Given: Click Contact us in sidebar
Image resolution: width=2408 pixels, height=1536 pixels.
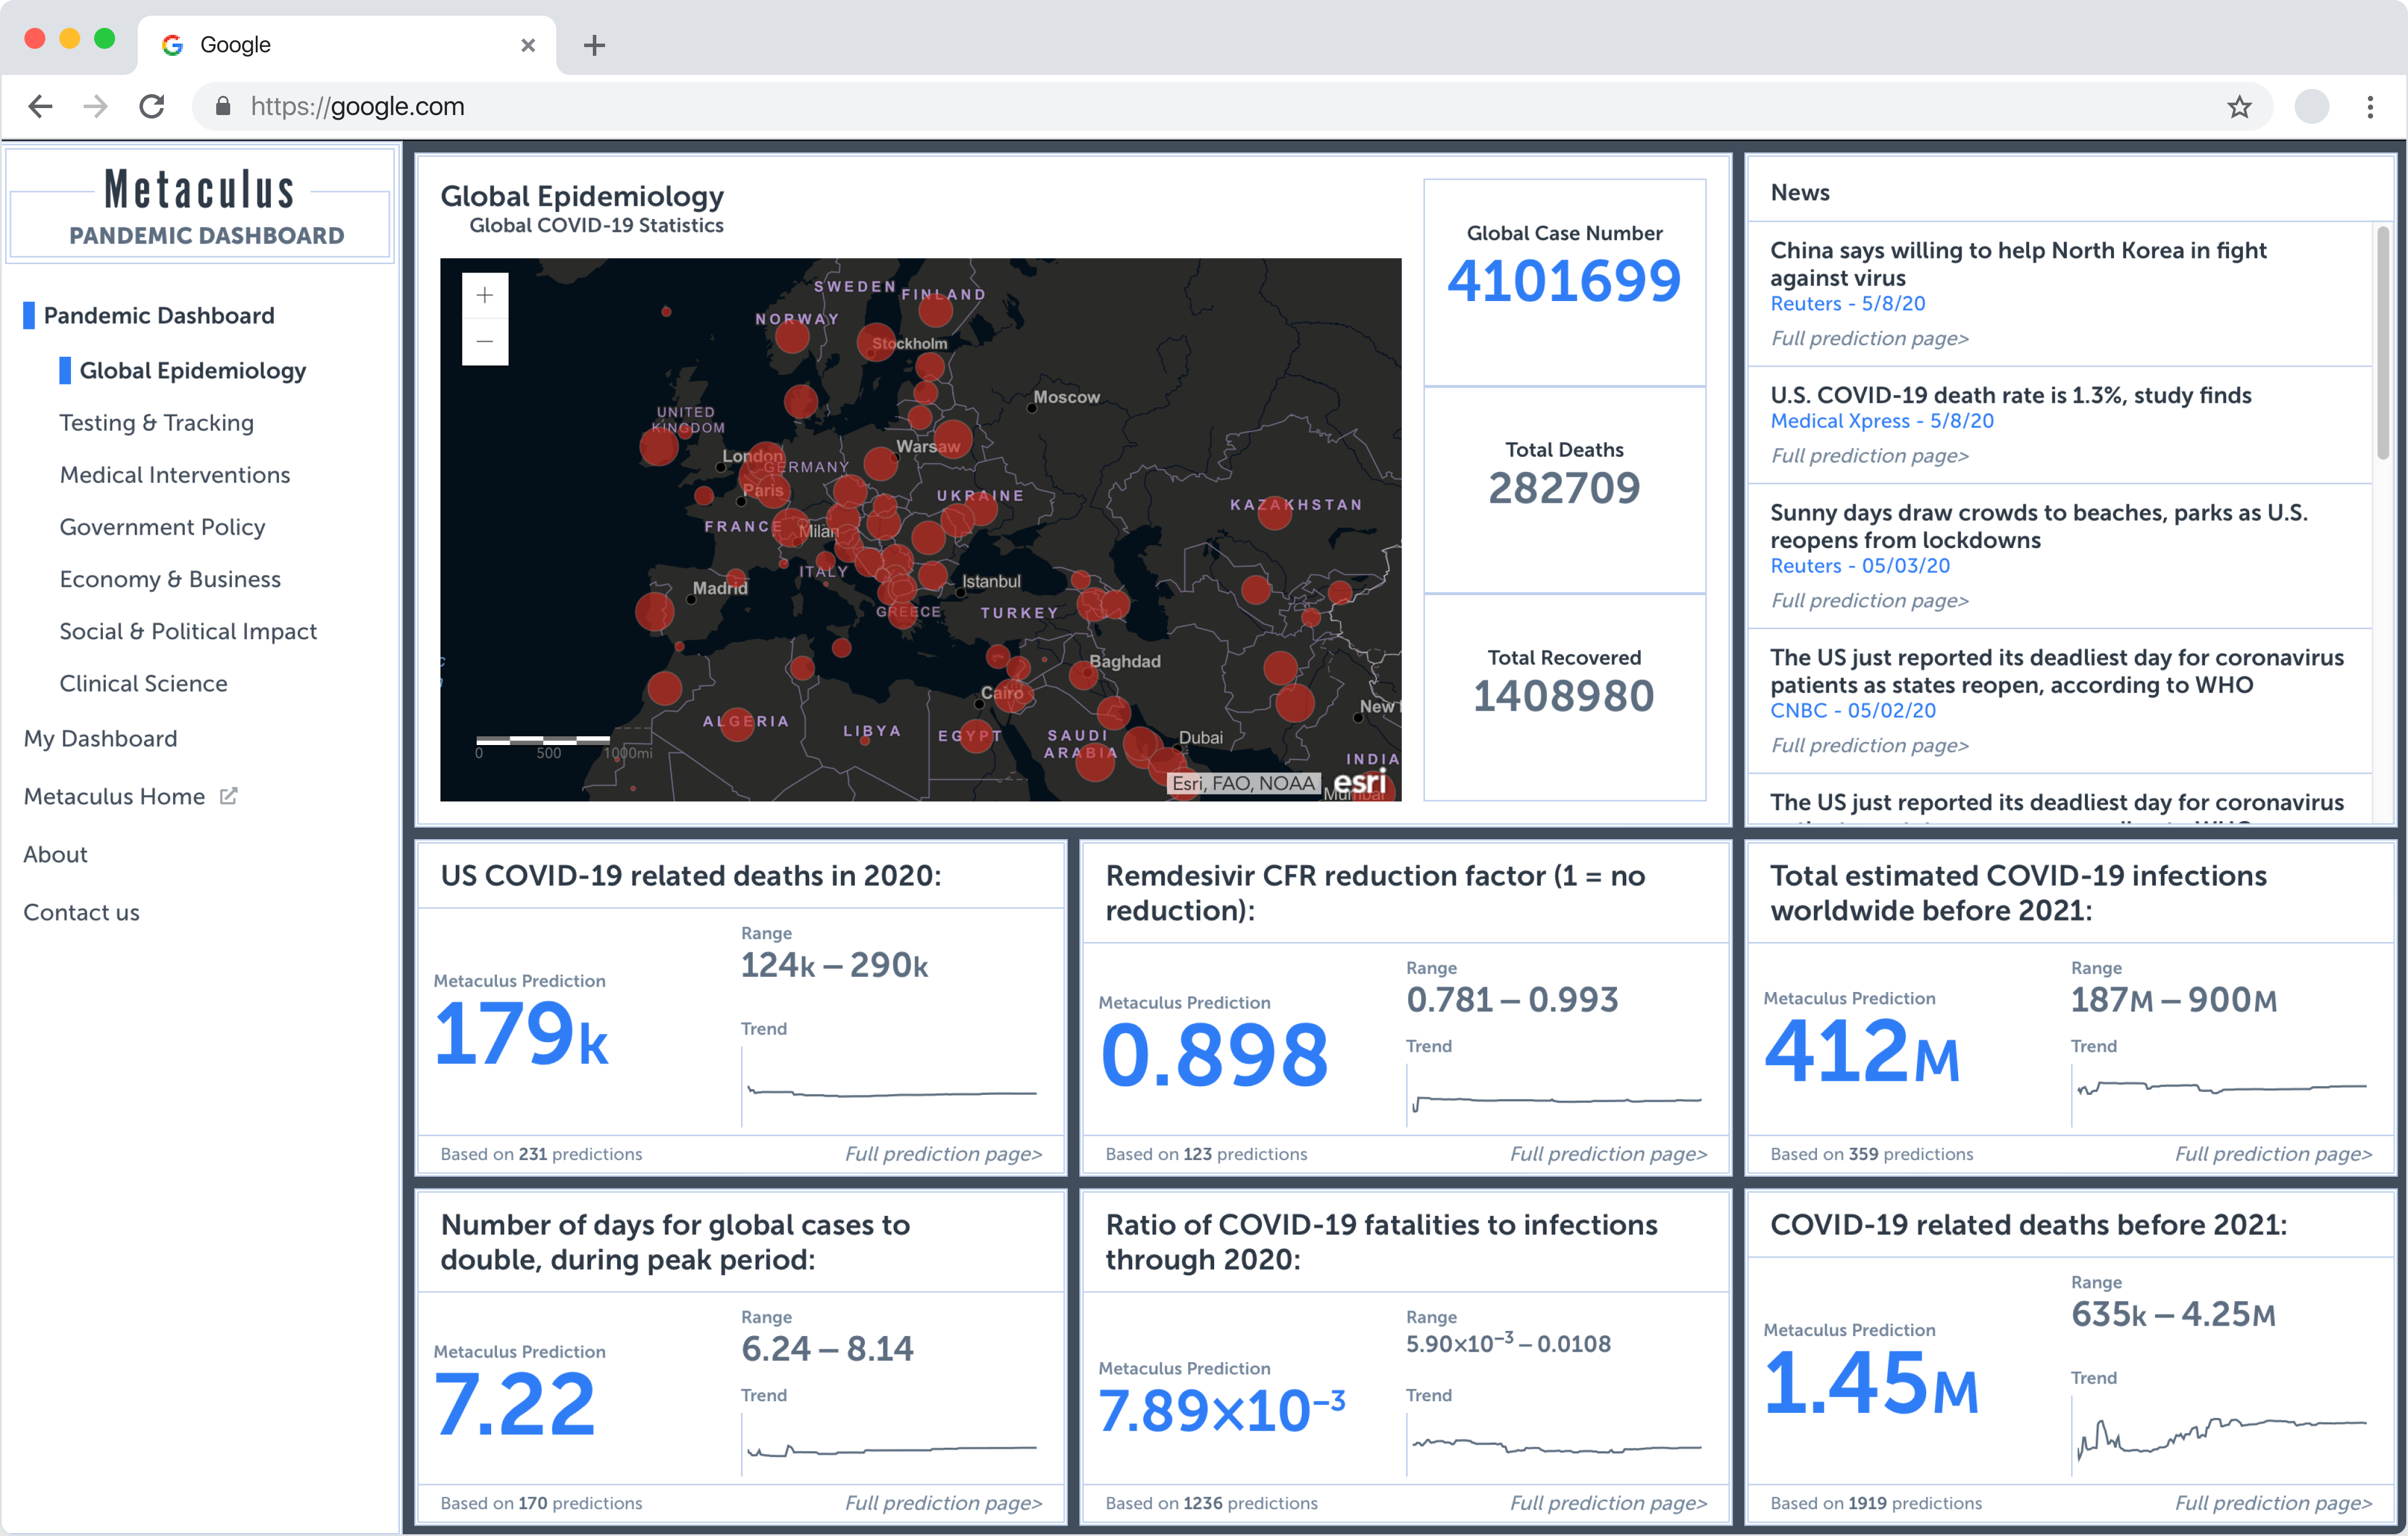Looking at the screenshot, I should click(82, 912).
